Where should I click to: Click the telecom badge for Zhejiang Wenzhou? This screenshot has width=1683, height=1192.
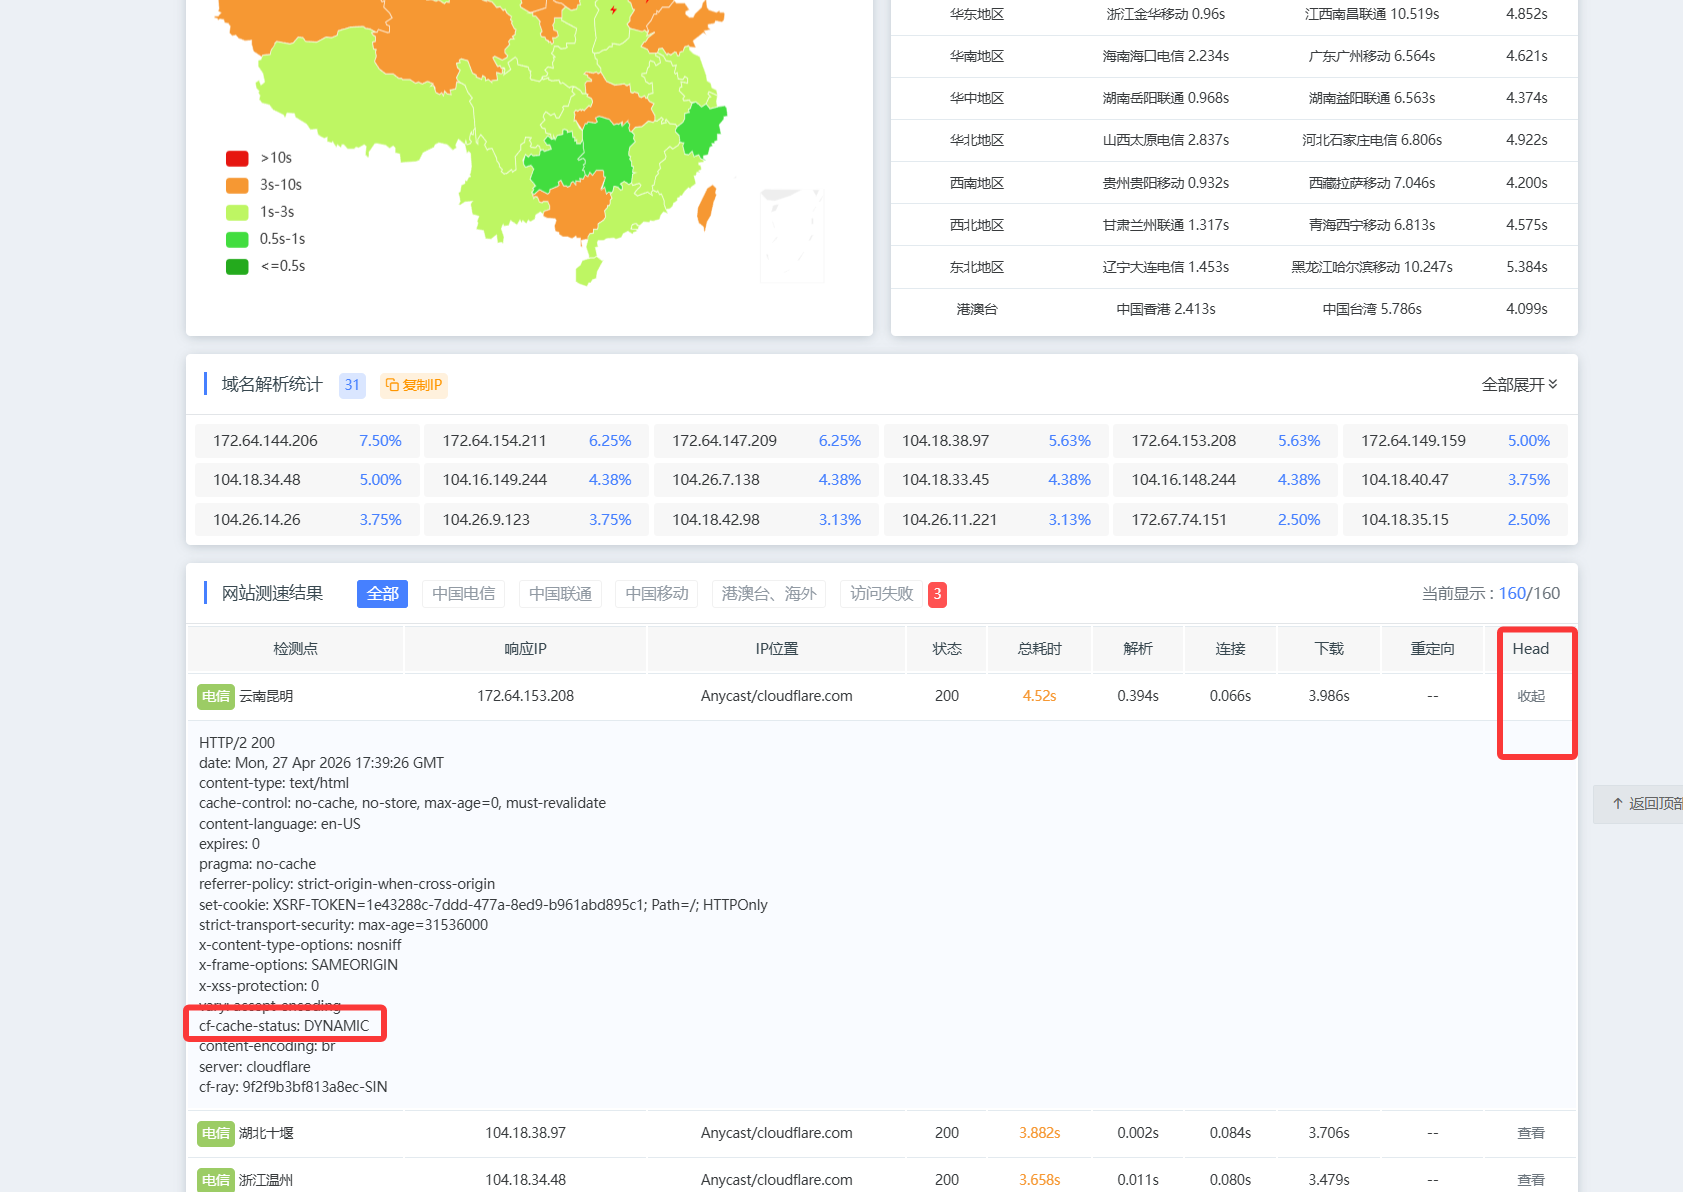(x=215, y=1180)
